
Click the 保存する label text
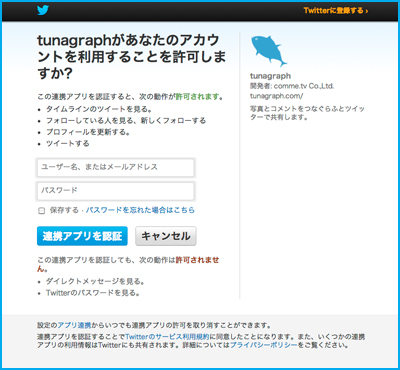click(x=64, y=210)
